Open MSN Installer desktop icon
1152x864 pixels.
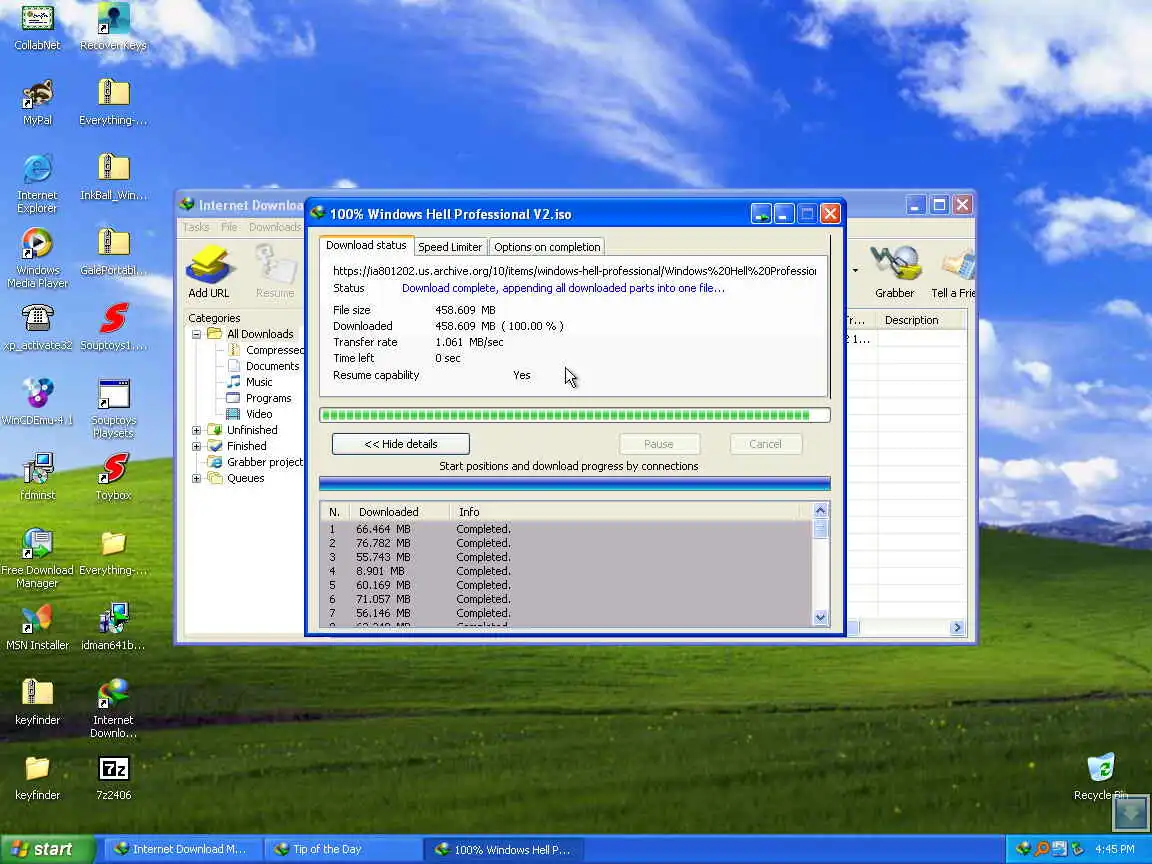[x=37, y=627]
